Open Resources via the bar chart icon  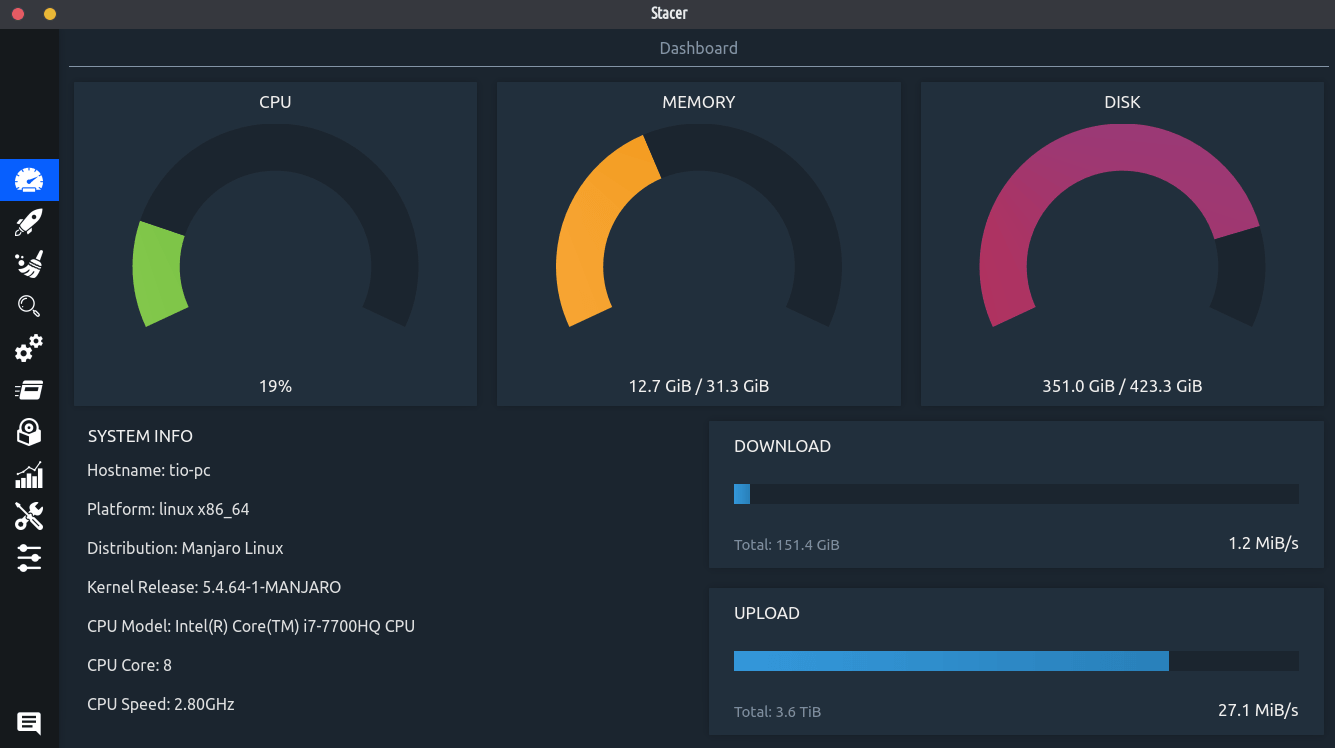(x=29, y=474)
